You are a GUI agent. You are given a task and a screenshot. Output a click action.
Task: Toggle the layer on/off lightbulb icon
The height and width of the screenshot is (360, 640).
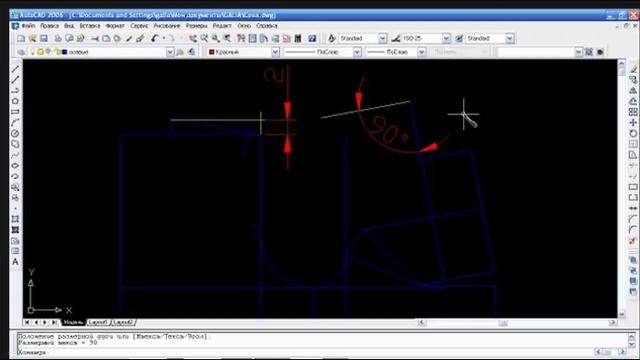(x=33, y=52)
